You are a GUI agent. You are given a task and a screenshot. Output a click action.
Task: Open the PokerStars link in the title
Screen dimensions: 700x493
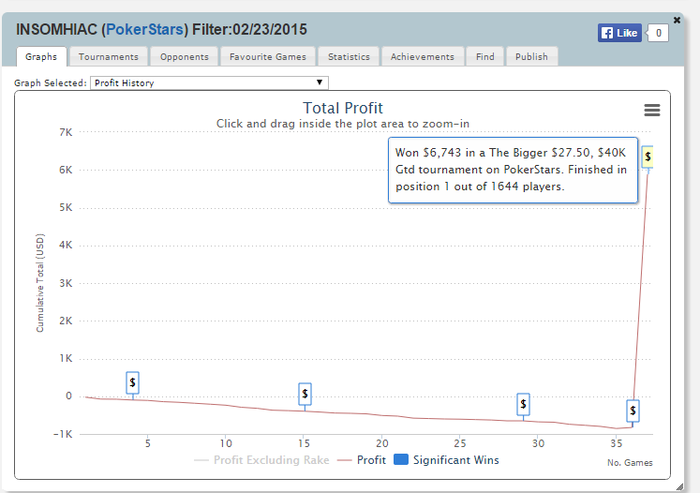(x=145, y=29)
